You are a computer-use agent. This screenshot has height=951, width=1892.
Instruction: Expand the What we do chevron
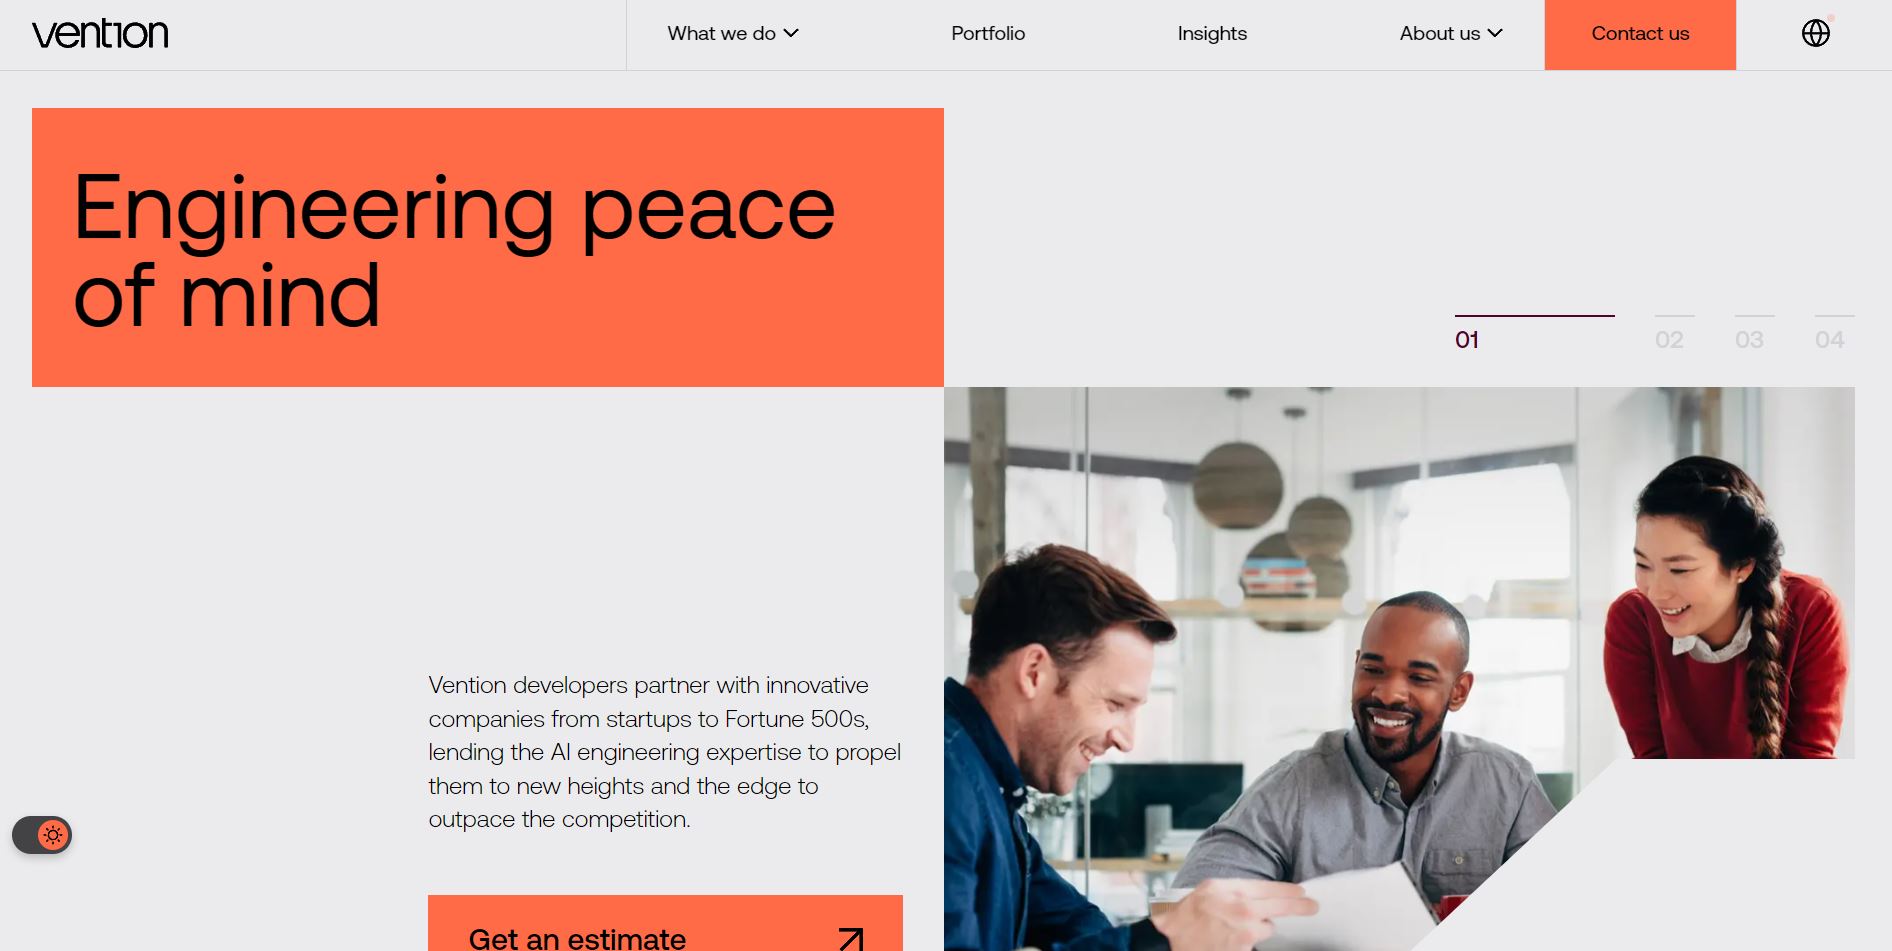coord(791,33)
